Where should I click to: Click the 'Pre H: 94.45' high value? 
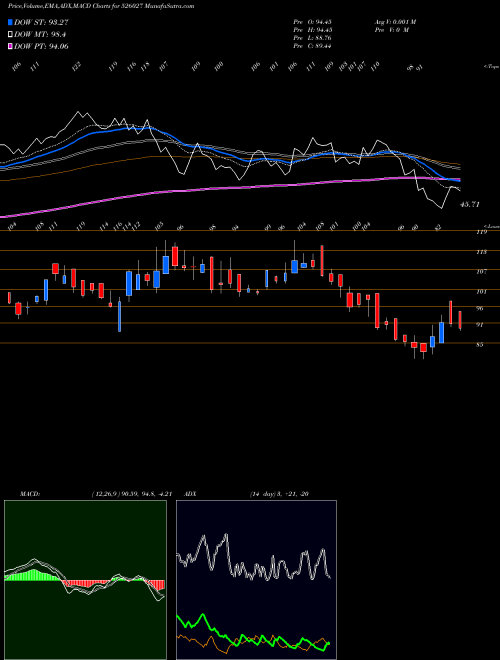[312, 30]
